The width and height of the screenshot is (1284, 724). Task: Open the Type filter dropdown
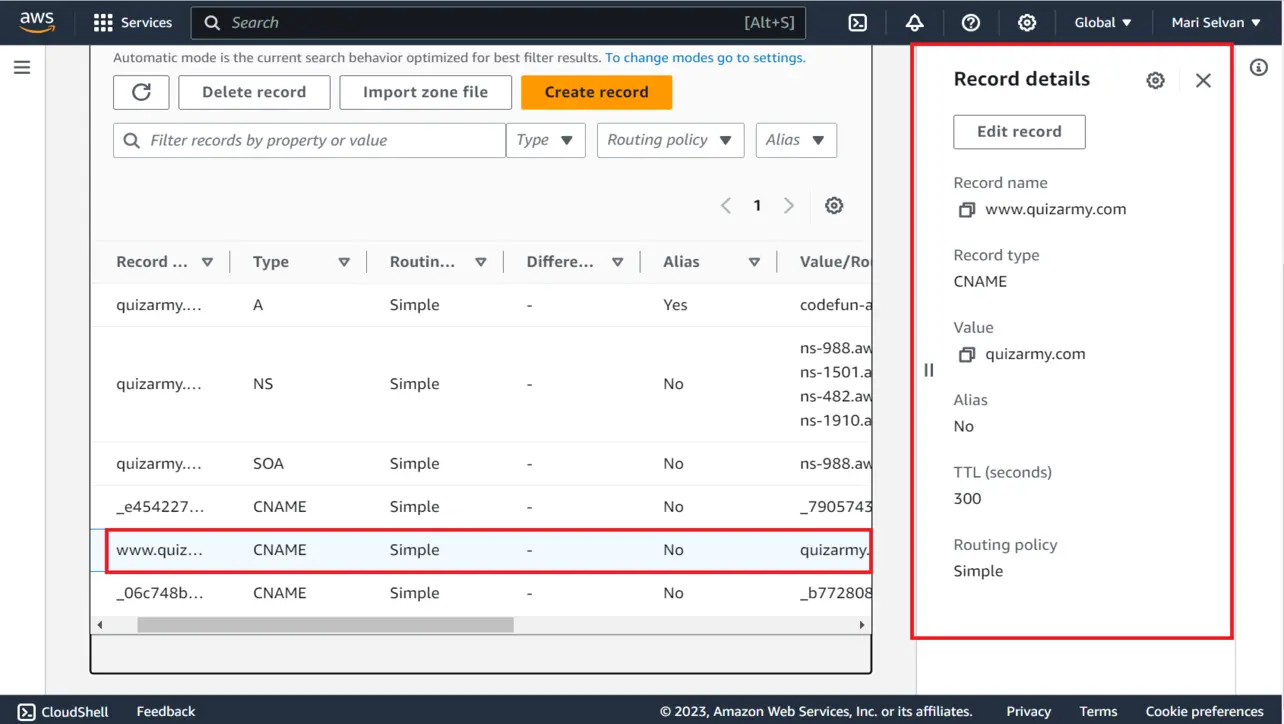[x=545, y=140]
